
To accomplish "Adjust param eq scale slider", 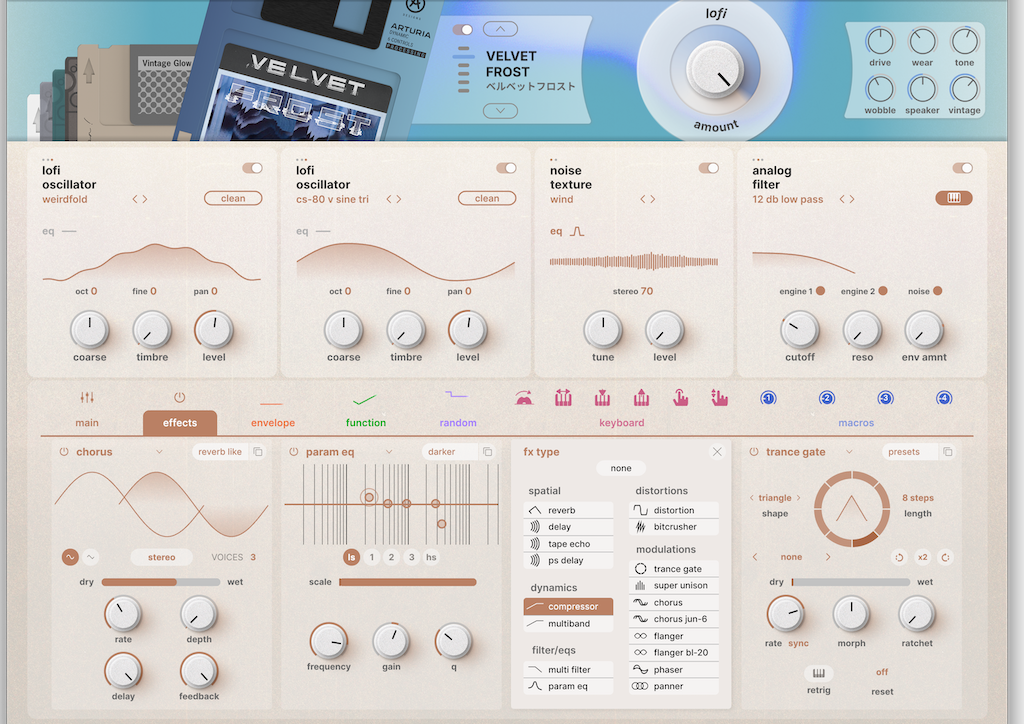I will 408,582.
